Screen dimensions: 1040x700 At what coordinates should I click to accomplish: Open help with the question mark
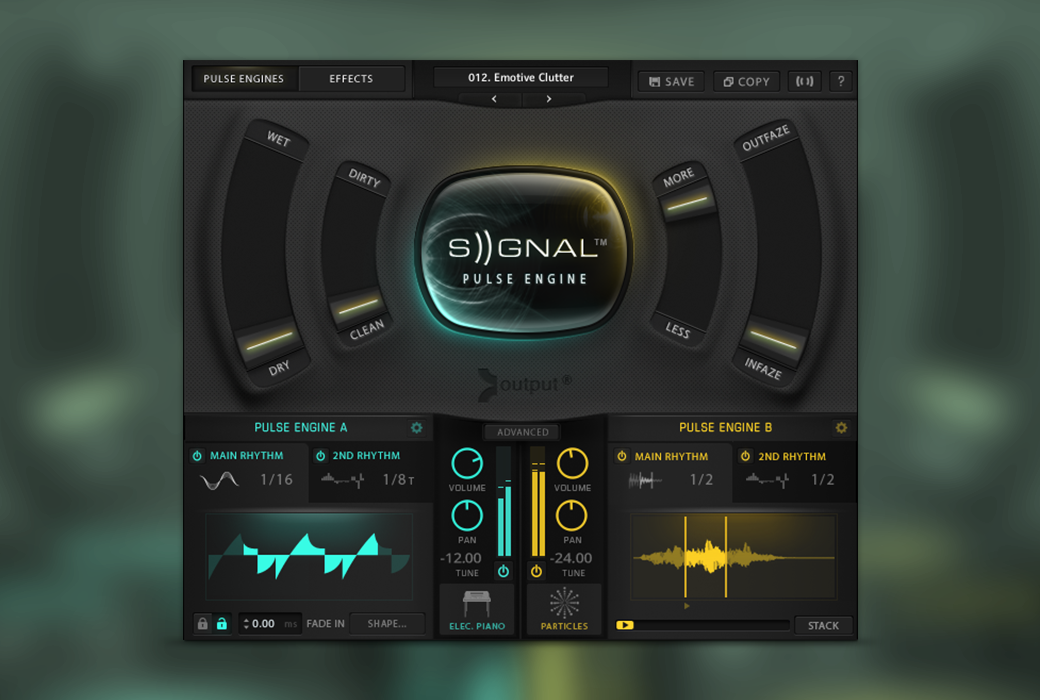841,81
